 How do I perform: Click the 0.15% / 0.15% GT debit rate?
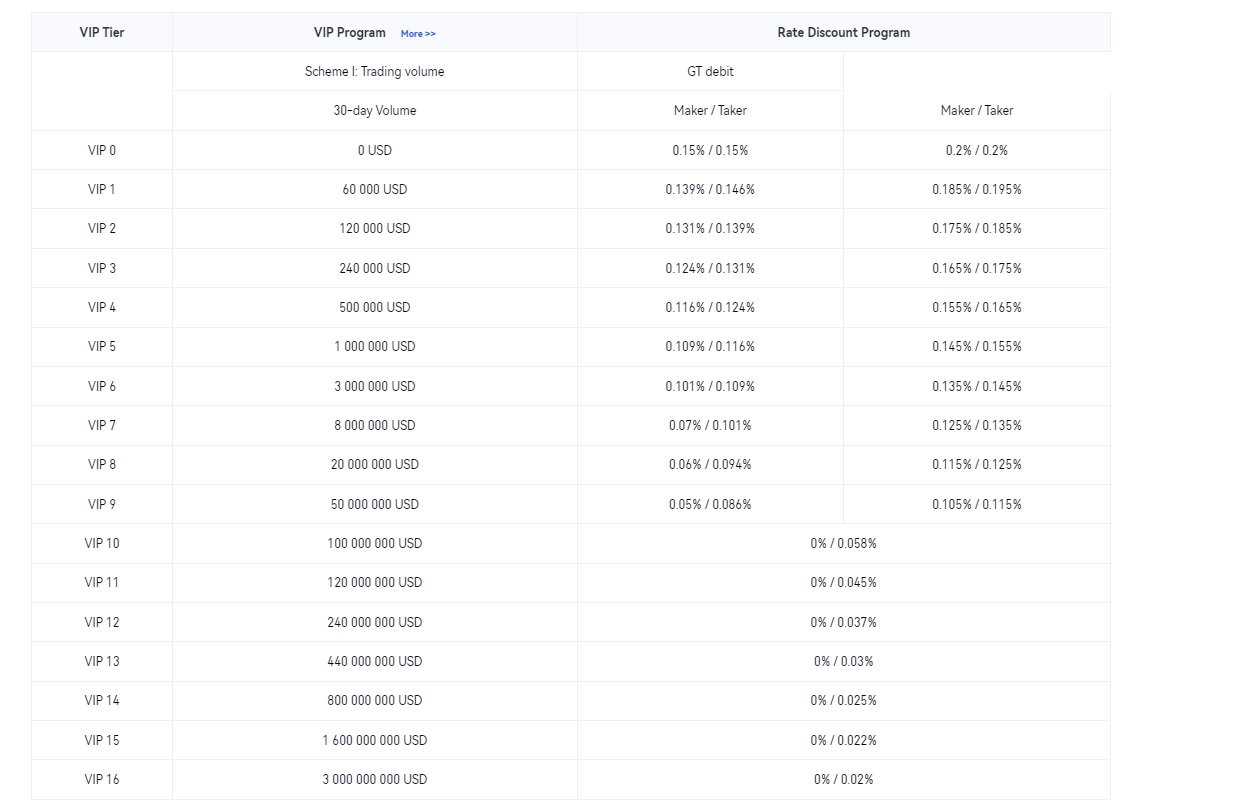click(x=710, y=150)
